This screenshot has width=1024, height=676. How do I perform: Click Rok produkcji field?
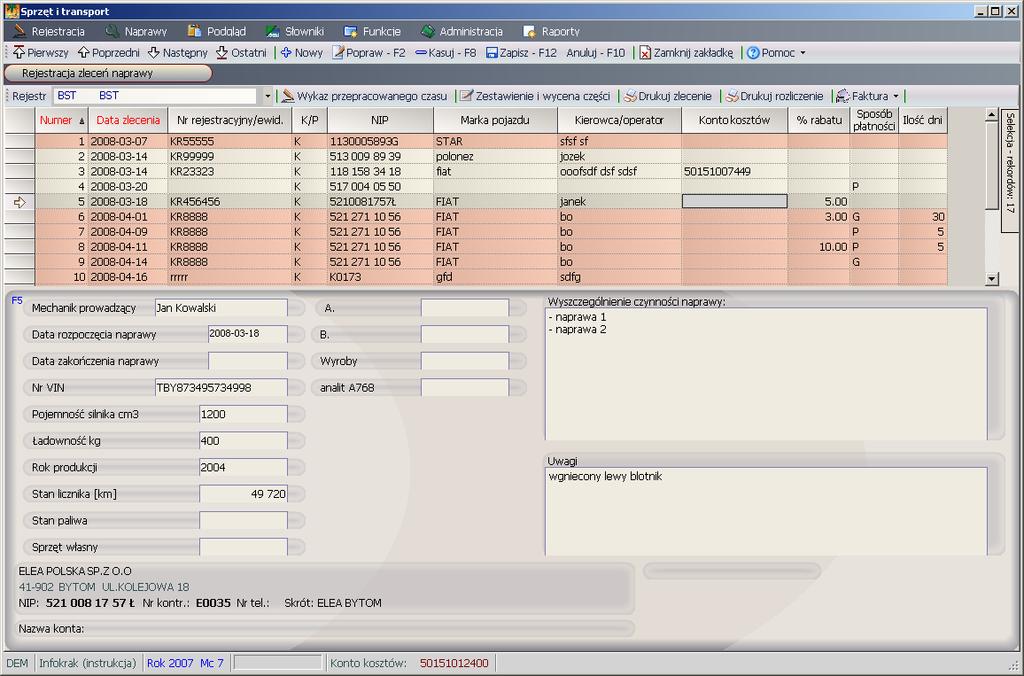(243, 467)
